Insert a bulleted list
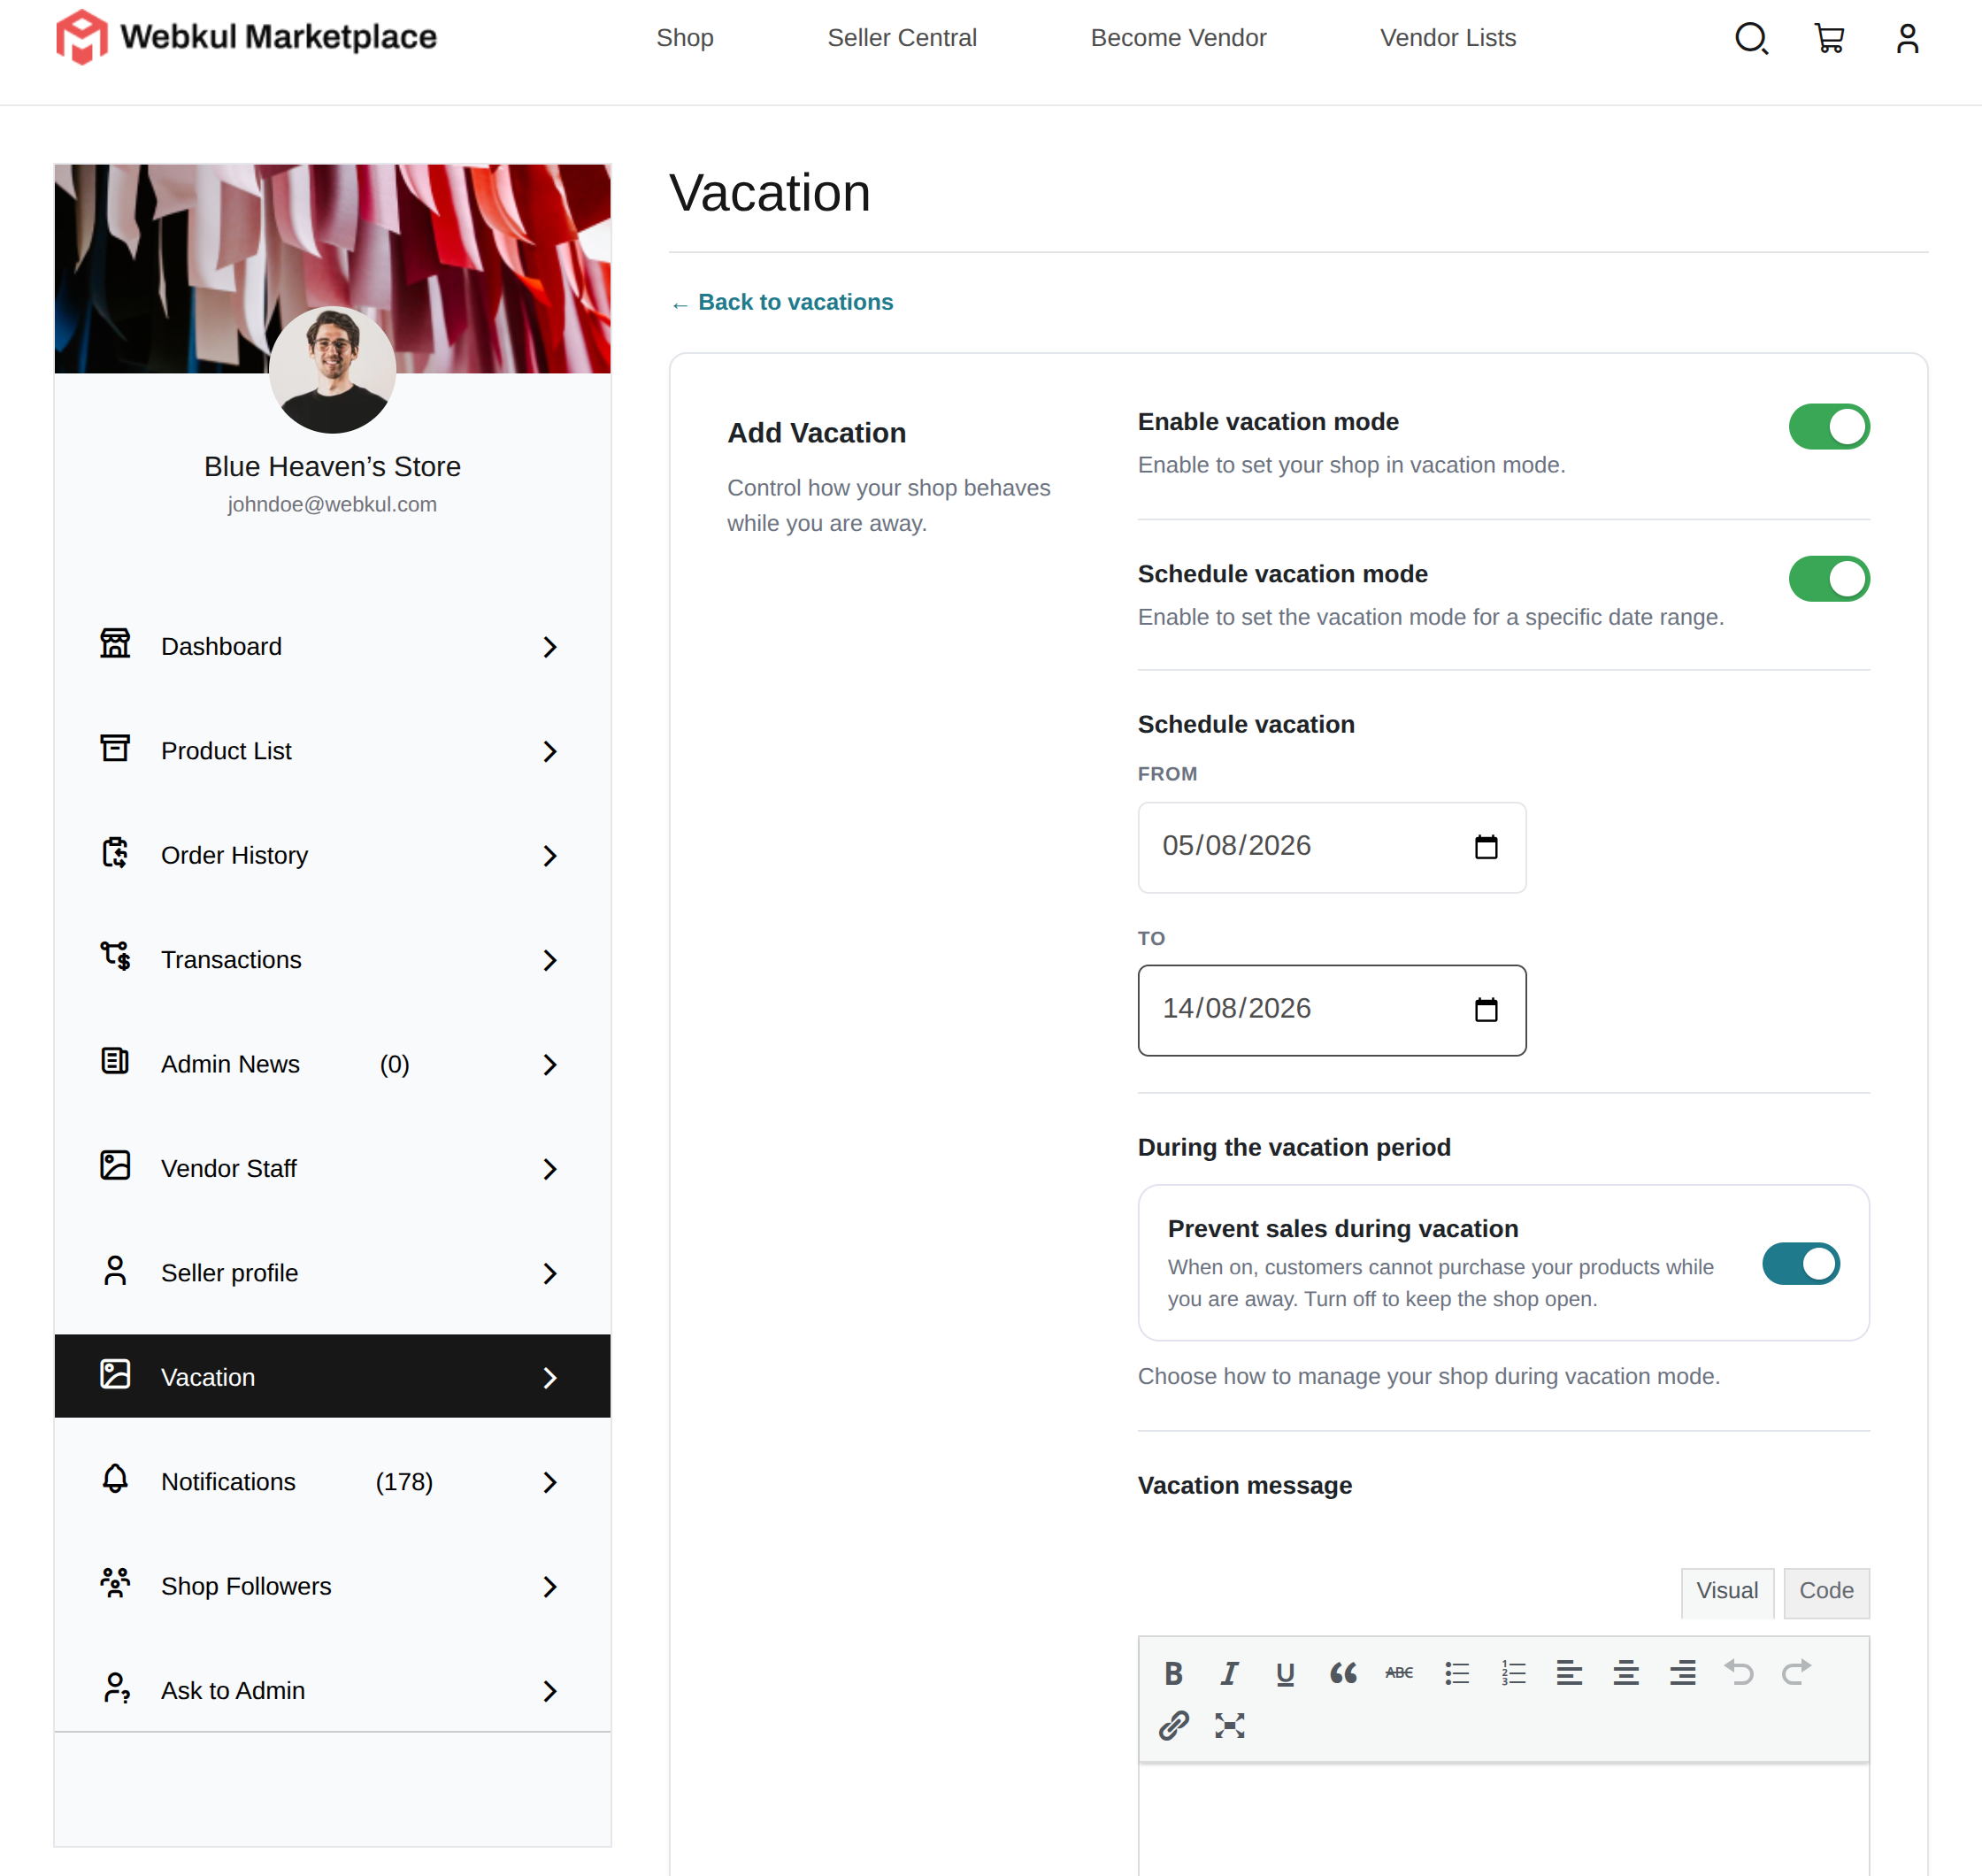The image size is (1982, 1876). coord(1456,1673)
